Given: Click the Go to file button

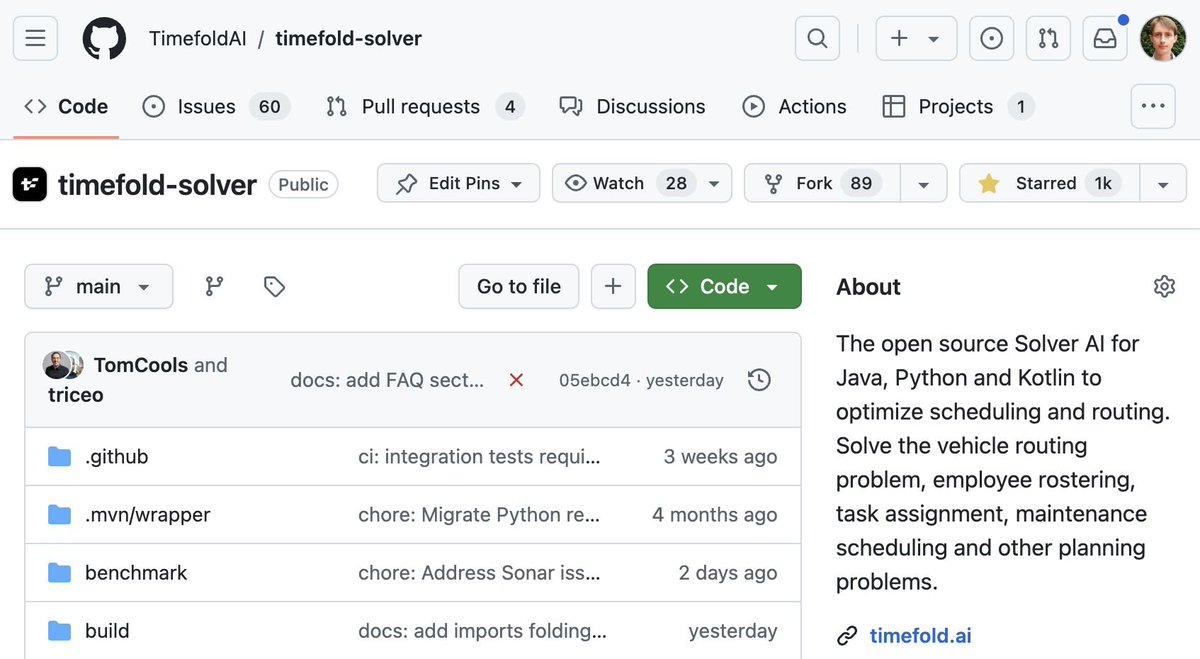Looking at the screenshot, I should 519,286.
